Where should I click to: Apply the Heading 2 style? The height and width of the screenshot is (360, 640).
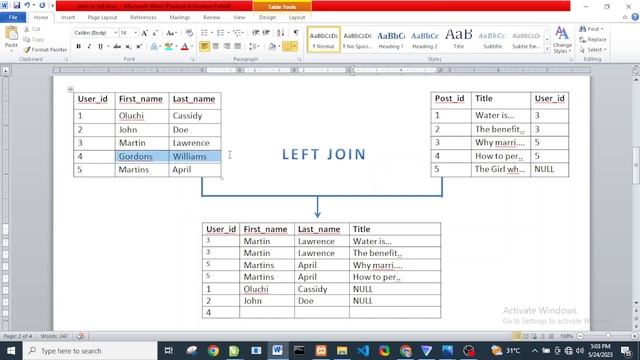pyautogui.click(x=425, y=40)
